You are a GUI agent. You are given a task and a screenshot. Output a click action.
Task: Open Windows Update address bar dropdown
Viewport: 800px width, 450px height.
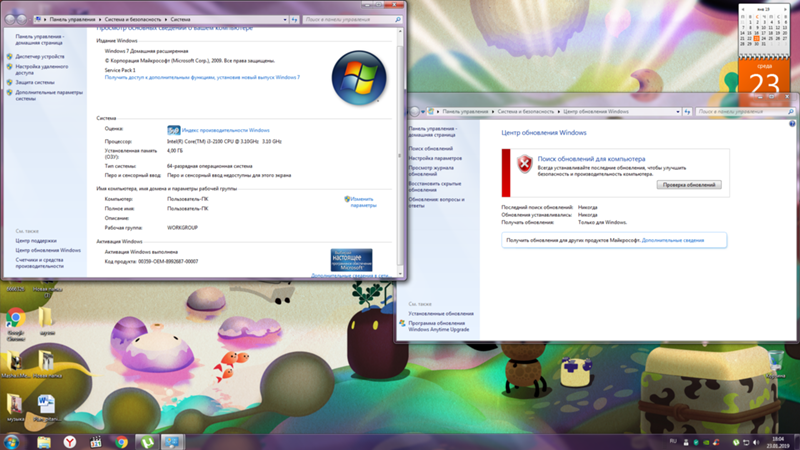[x=678, y=112]
